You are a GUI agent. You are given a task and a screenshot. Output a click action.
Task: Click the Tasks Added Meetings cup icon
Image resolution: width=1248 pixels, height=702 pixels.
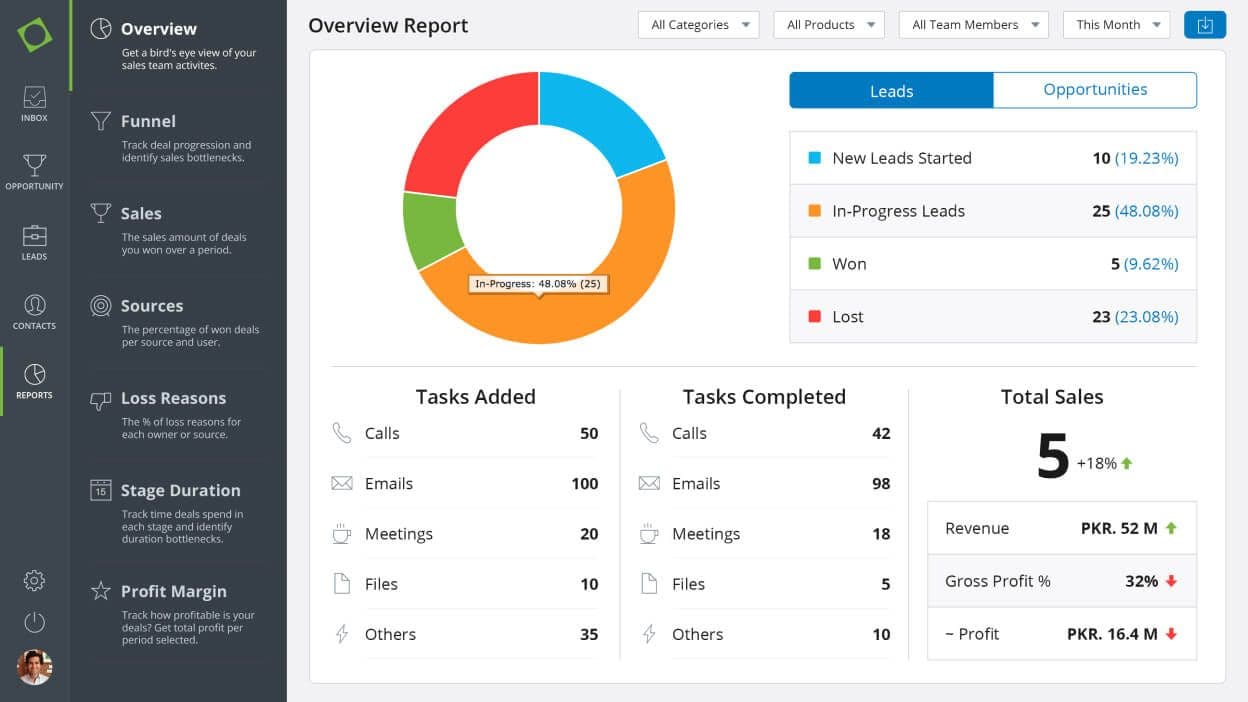pyautogui.click(x=342, y=533)
